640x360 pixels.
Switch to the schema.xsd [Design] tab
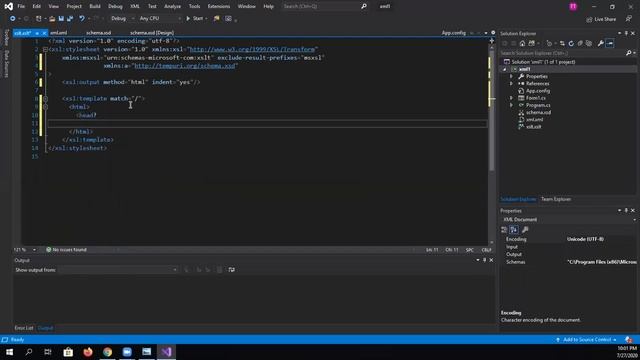tap(152, 33)
